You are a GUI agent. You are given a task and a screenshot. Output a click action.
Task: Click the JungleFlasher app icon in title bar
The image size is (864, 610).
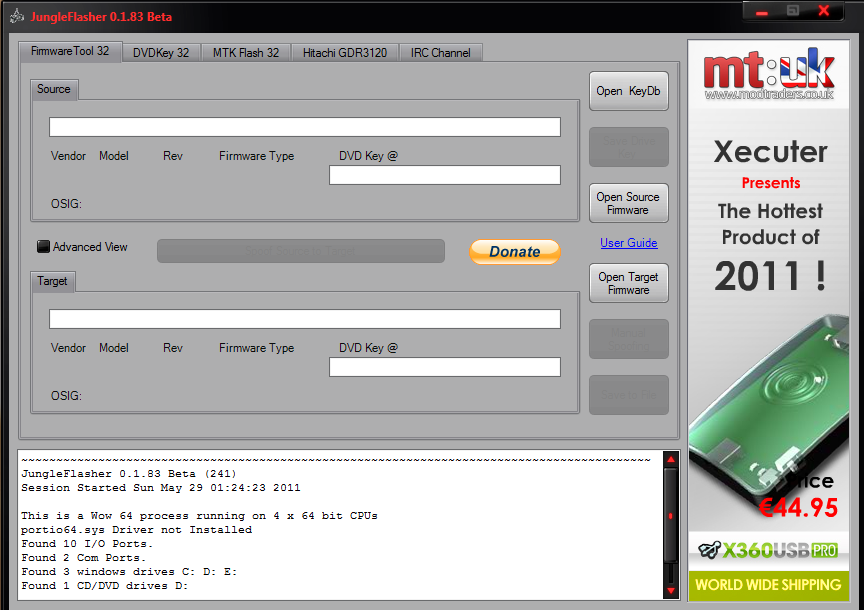coord(17,17)
